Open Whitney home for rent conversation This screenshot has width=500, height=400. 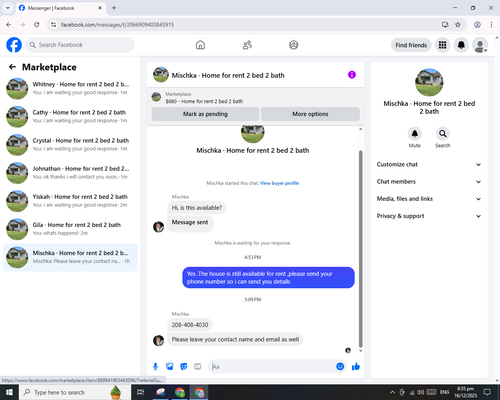click(70, 88)
